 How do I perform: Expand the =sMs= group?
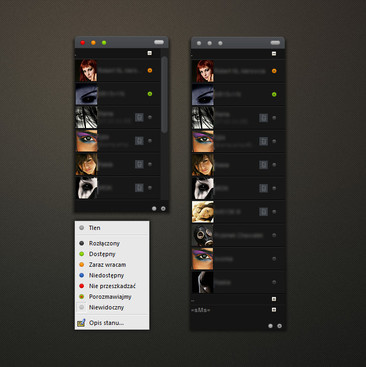point(274,310)
